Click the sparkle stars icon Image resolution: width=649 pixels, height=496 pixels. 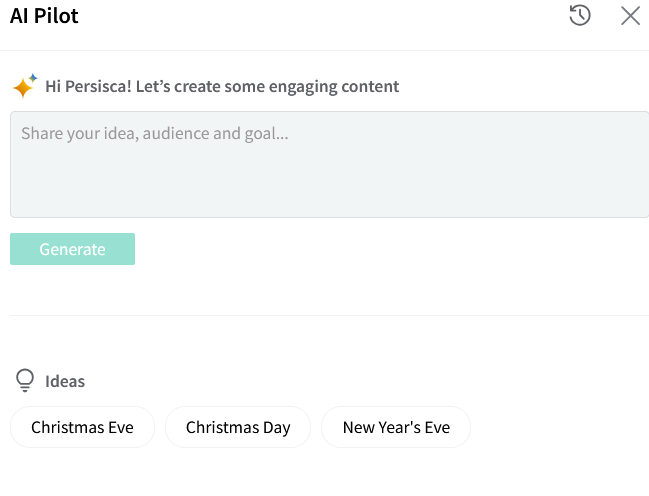24,86
